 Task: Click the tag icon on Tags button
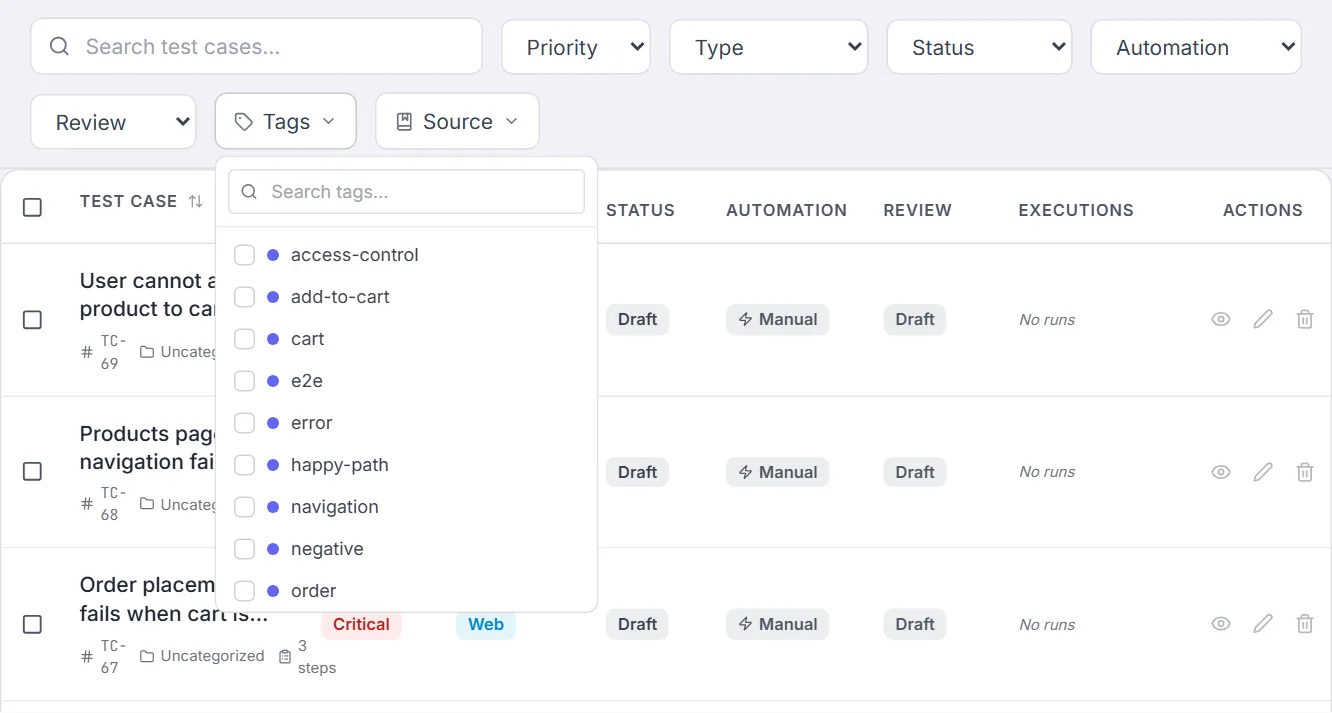click(243, 122)
